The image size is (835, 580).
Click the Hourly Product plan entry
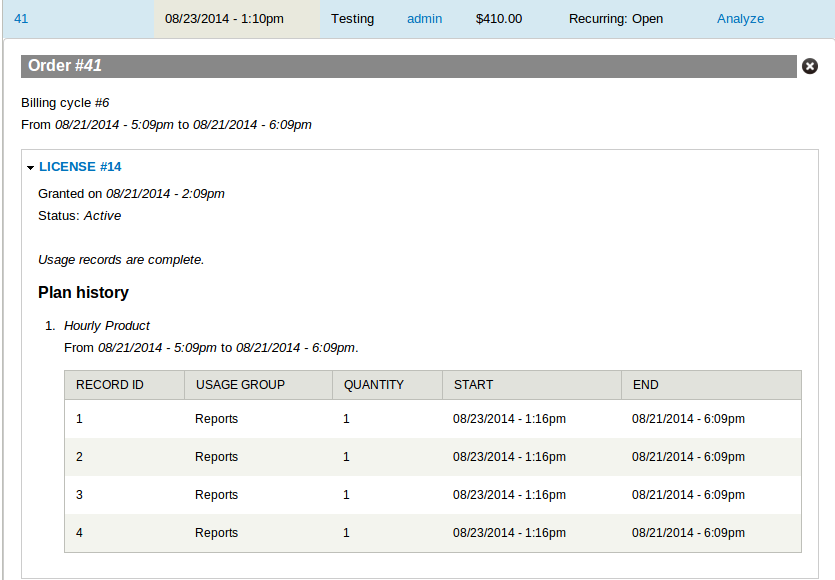107,325
